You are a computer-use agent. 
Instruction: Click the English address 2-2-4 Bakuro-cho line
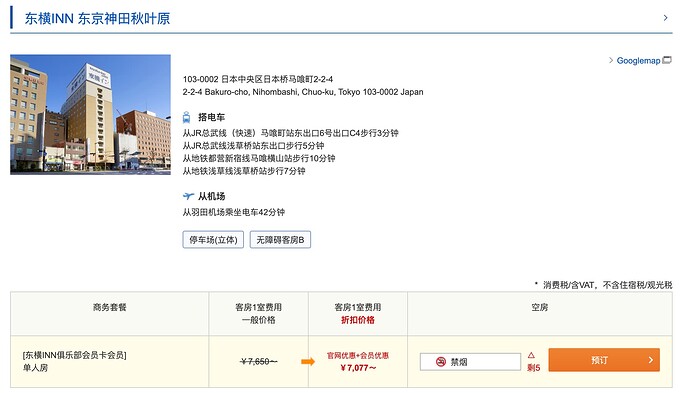coord(303,92)
